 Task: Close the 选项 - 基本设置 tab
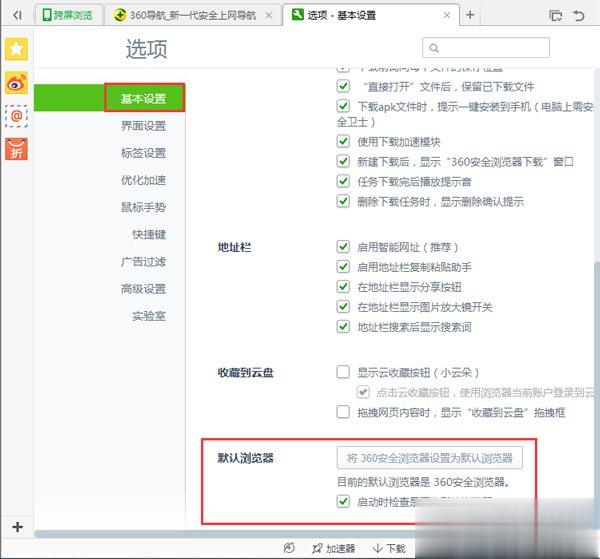(x=447, y=15)
